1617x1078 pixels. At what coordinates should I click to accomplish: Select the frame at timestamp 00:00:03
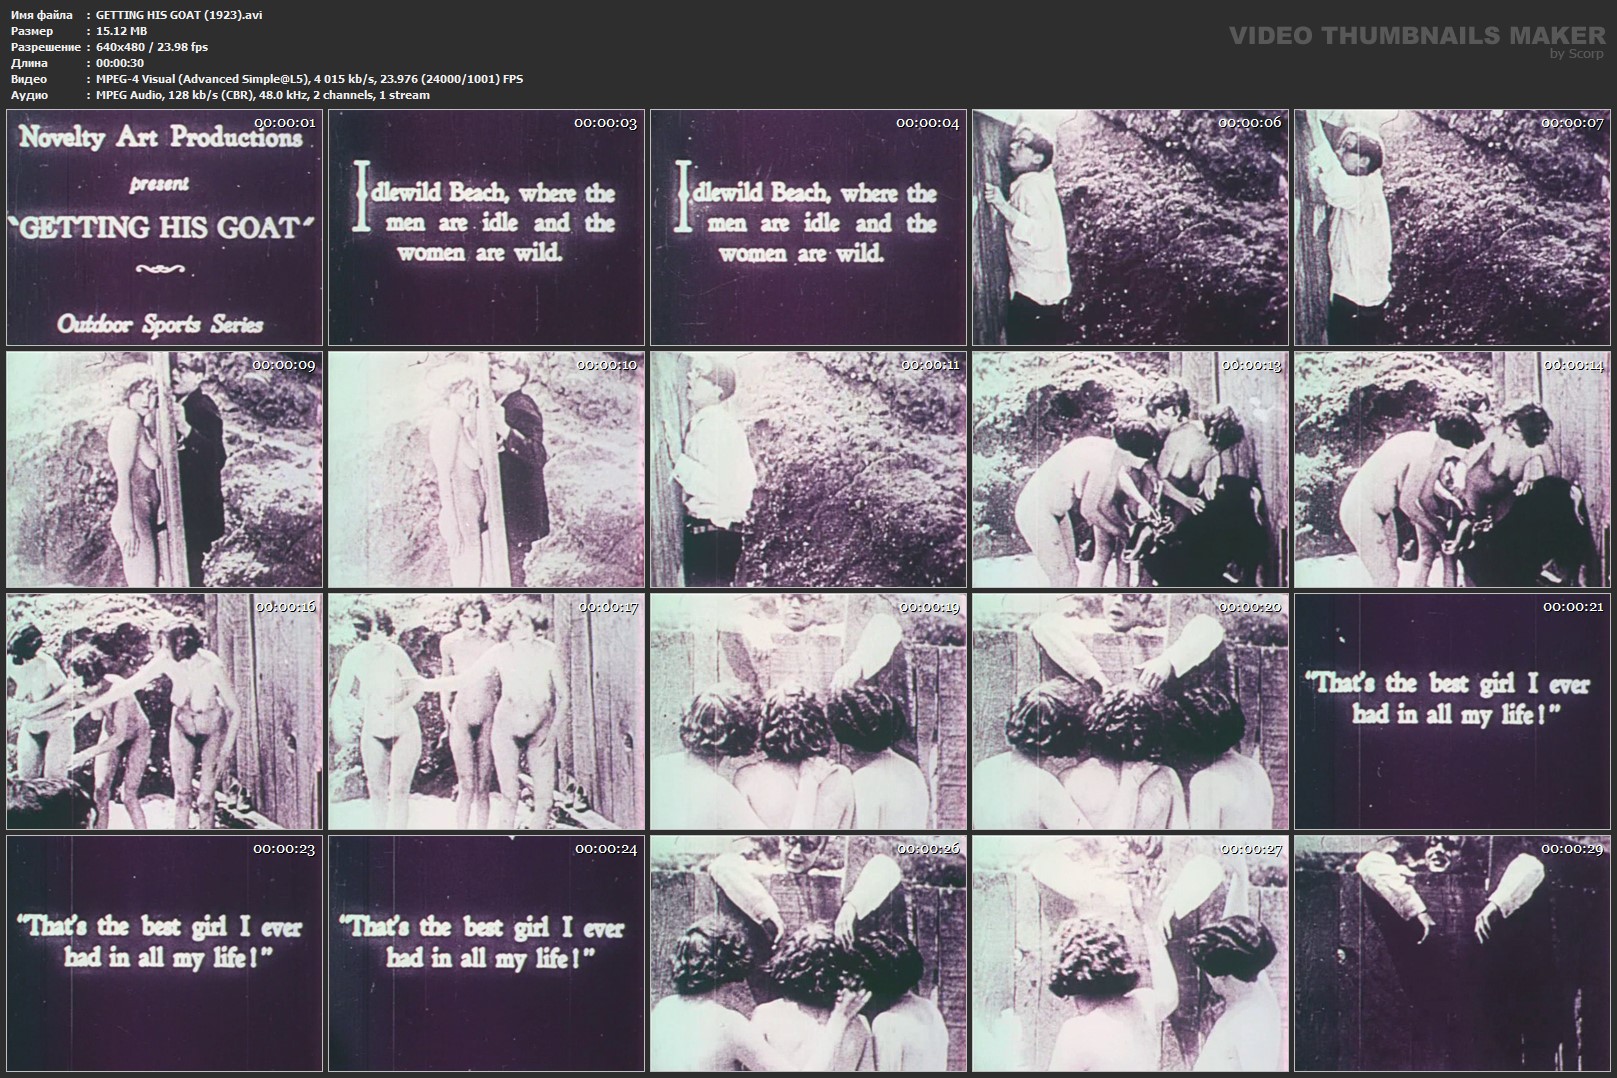point(486,228)
